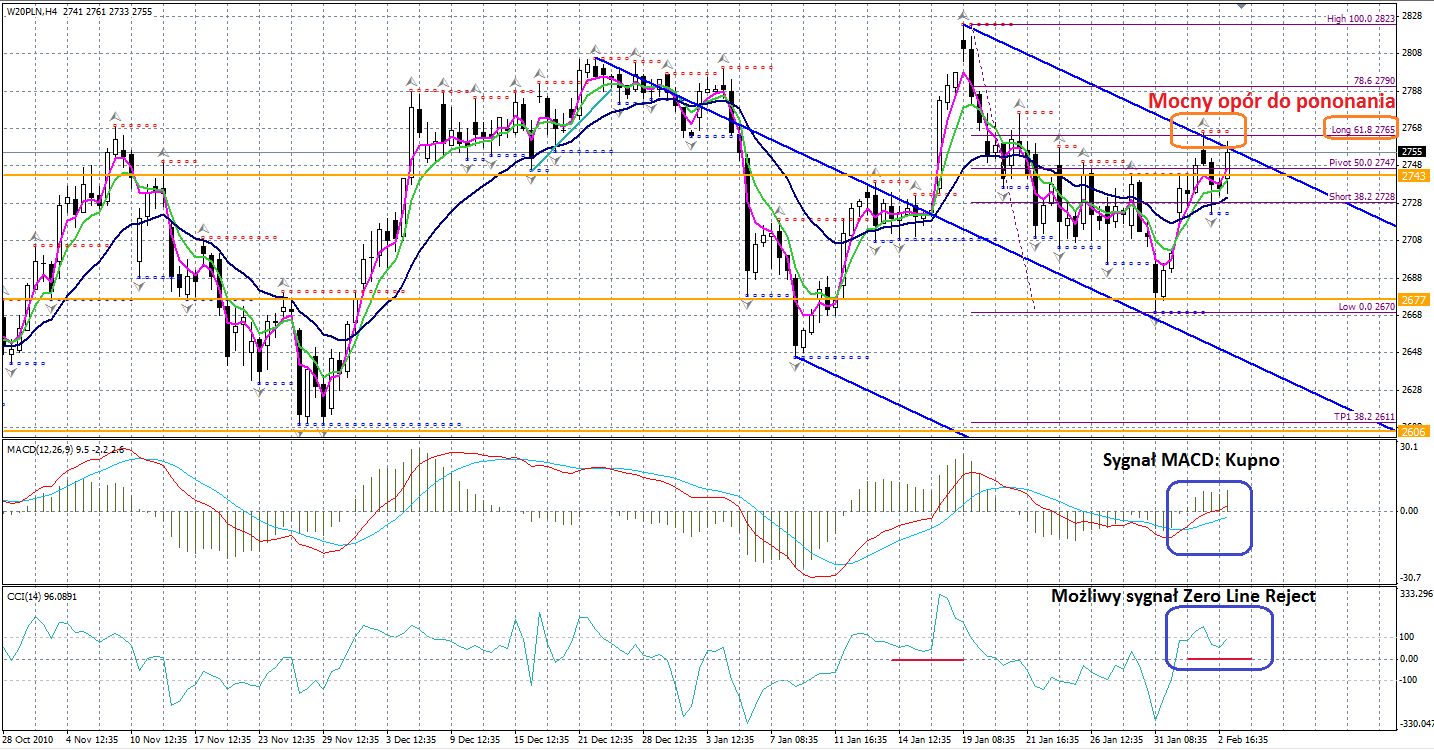Click the 2648 value on price axis

tap(1412, 352)
